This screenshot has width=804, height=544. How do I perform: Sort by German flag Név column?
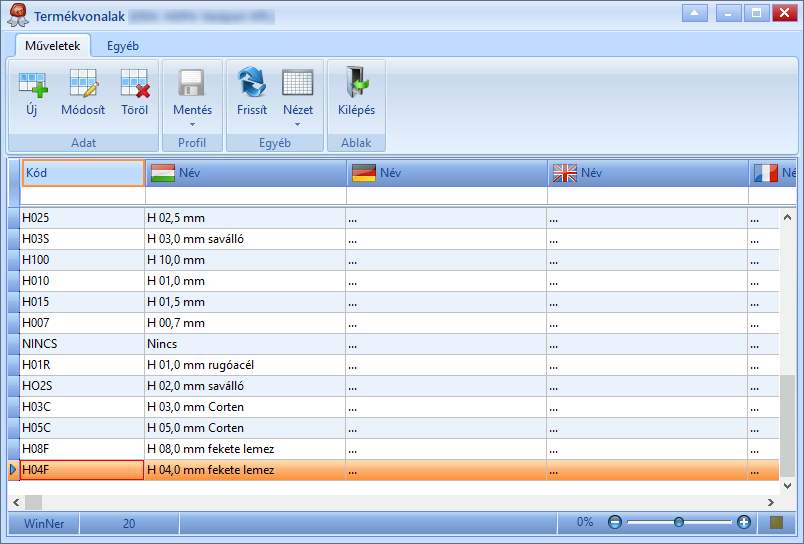tap(447, 173)
